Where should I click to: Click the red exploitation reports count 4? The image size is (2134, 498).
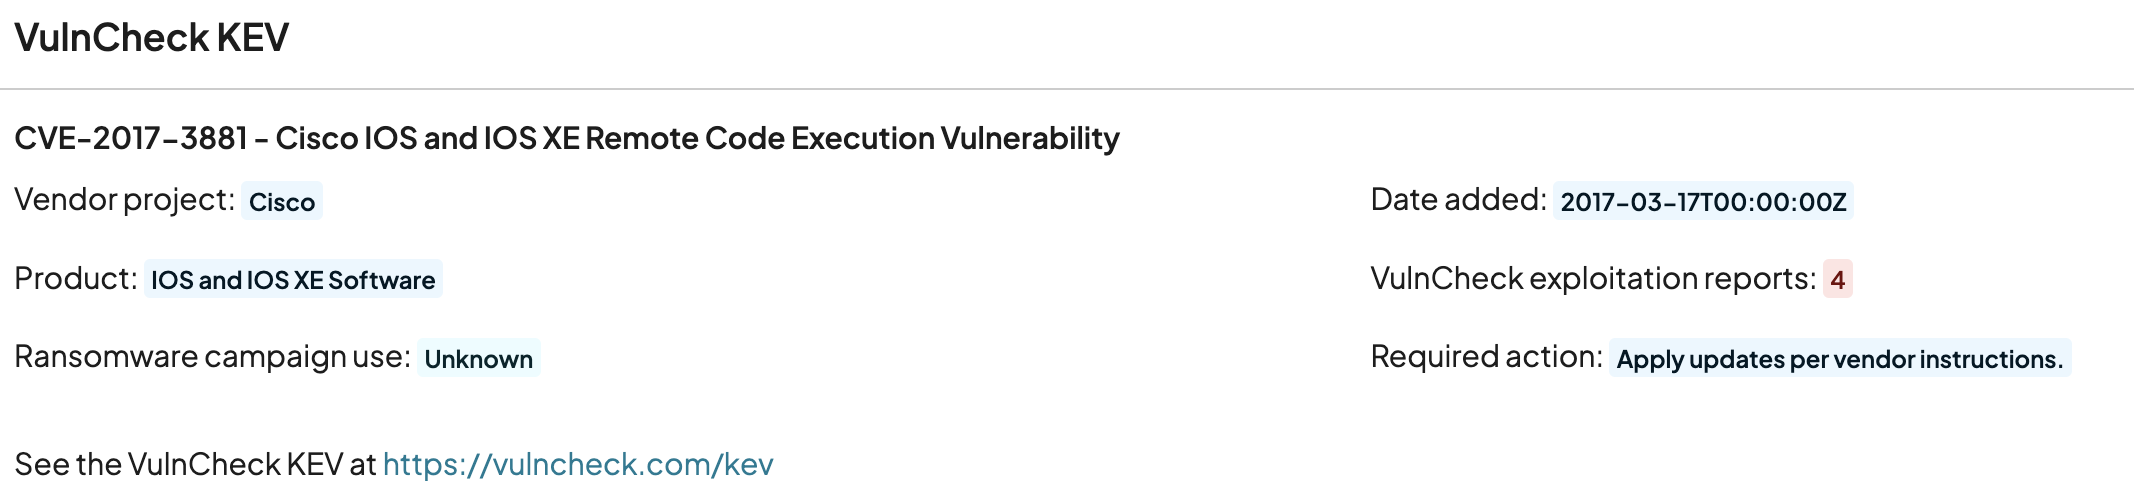1837,280
